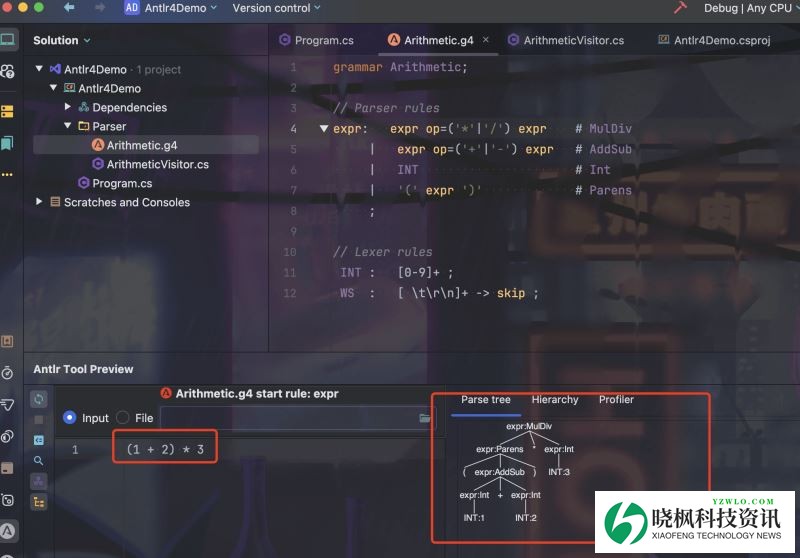Select Arithmetic.g4 in the solution tree

146,145
